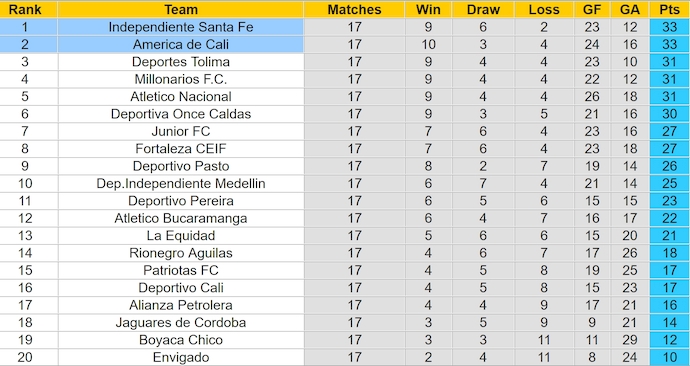This screenshot has width=690, height=366.
Task: Select the Atletico Bucaramanga team cell
Action: tap(180, 218)
